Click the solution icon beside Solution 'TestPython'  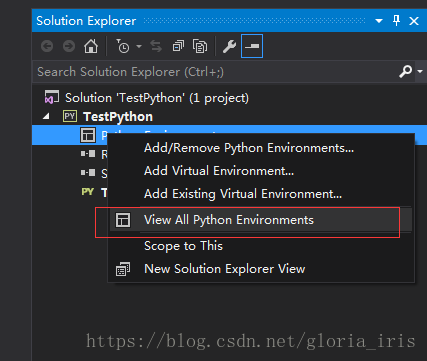[52, 97]
